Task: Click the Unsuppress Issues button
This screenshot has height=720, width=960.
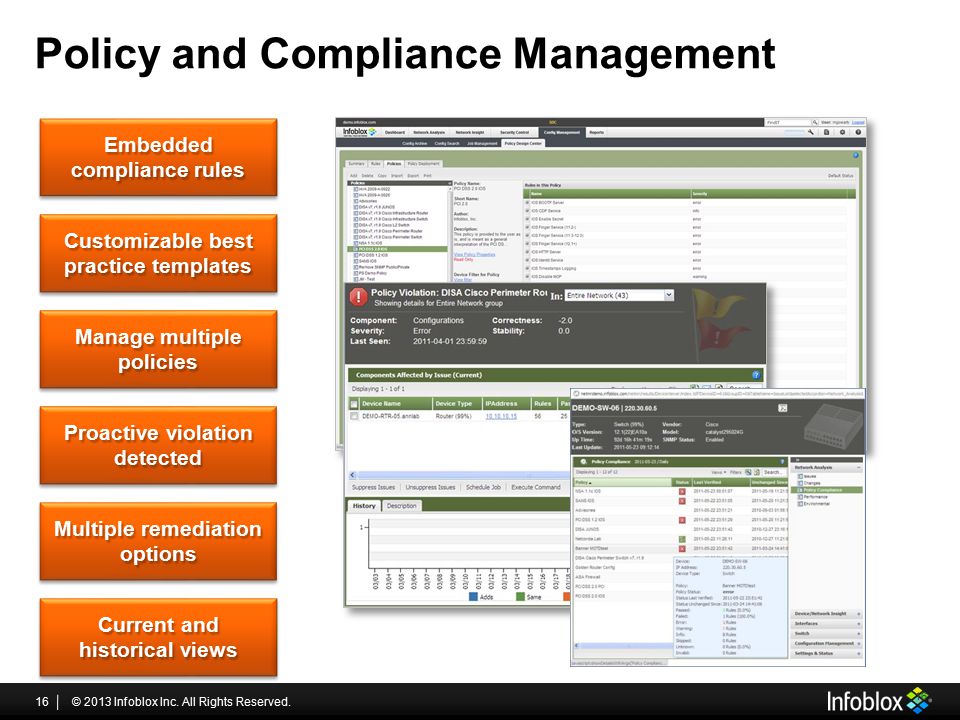Action: click(x=430, y=487)
